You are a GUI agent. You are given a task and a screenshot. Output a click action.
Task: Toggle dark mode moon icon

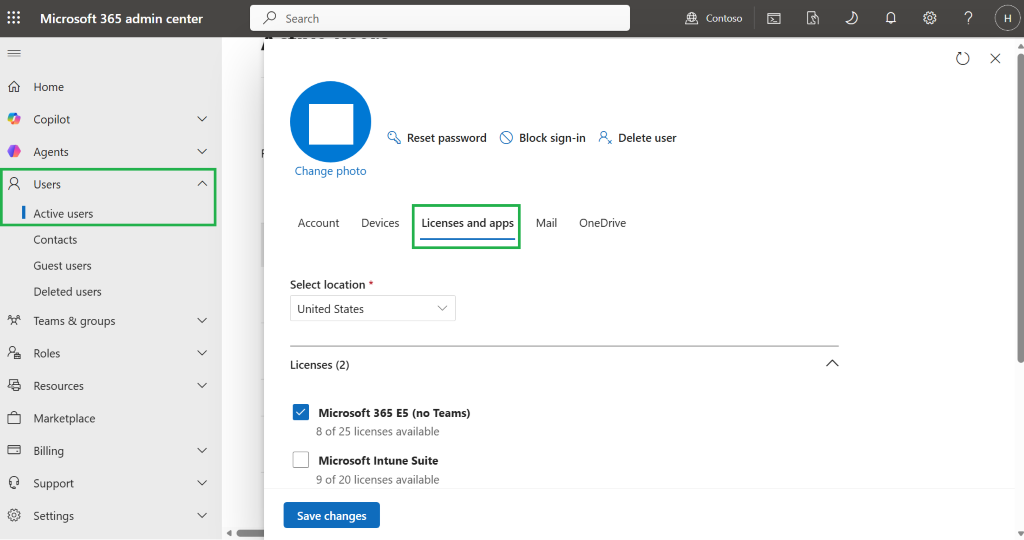(x=851, y=18)
